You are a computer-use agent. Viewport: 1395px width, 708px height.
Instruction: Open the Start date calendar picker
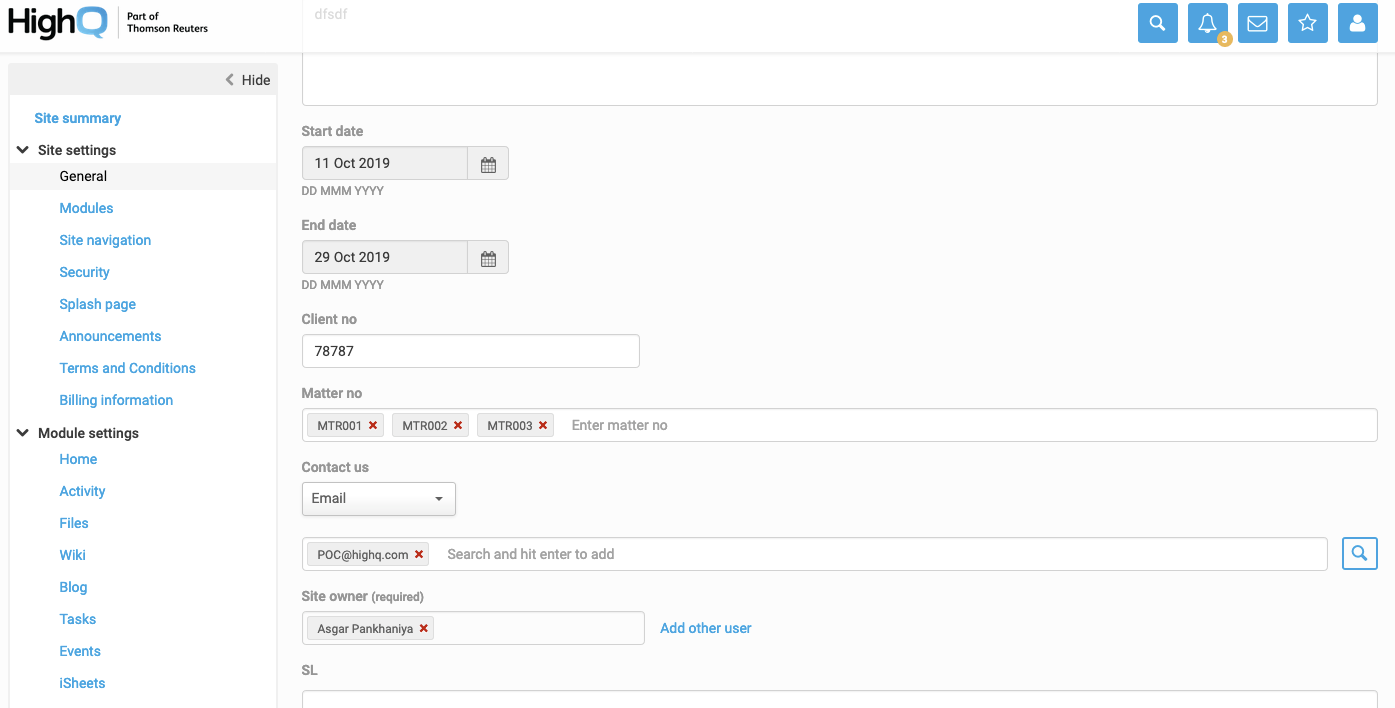pyautogui.click(x=488, y=164)
